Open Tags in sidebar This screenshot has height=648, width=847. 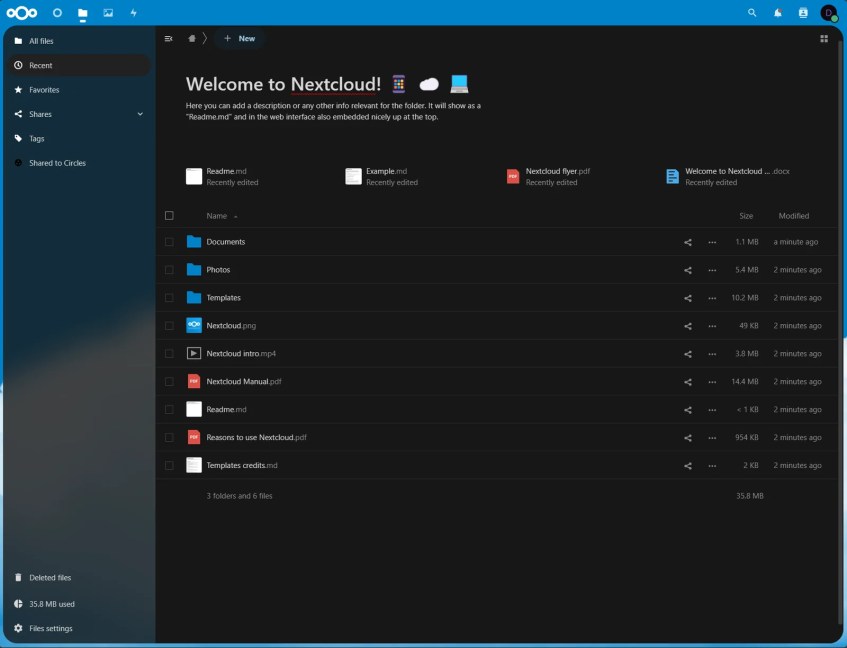click(79, 138)
